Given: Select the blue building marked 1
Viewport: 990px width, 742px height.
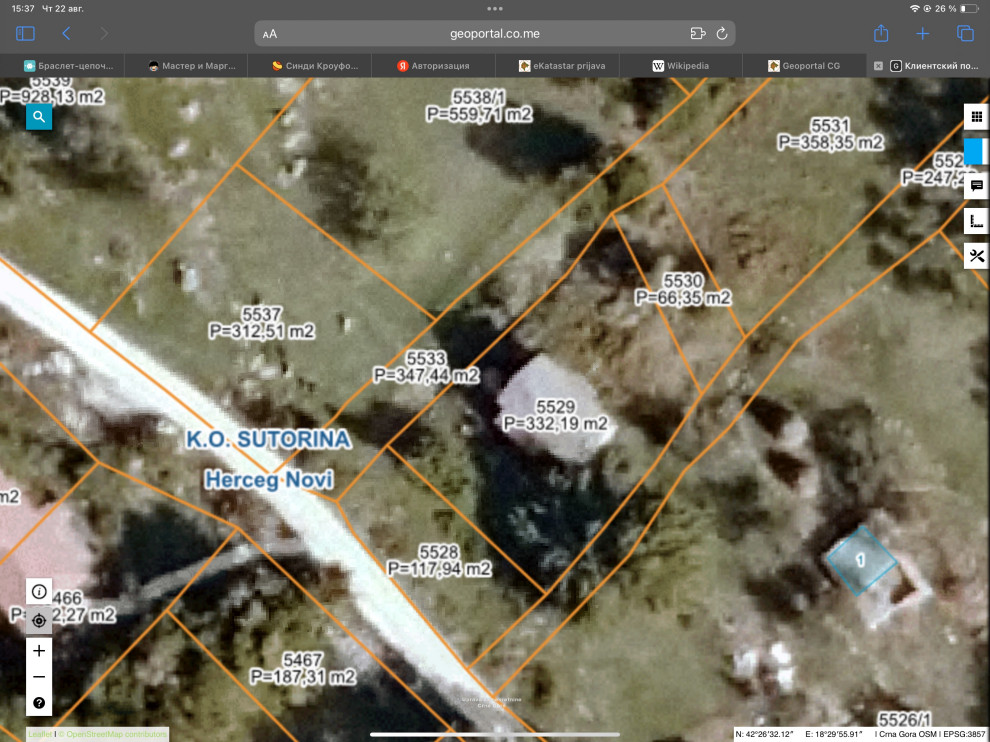Looking at the screenshot, I should [859, 560].
